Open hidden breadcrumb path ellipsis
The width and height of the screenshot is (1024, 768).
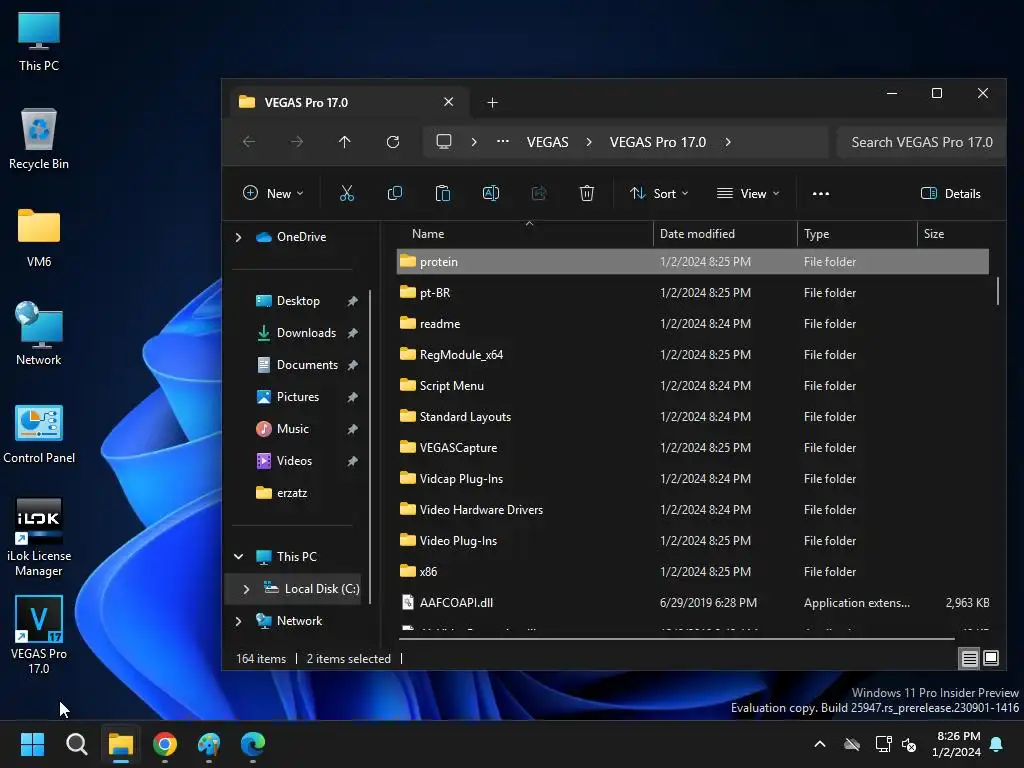pyautogui.click(x=503, y=142)
